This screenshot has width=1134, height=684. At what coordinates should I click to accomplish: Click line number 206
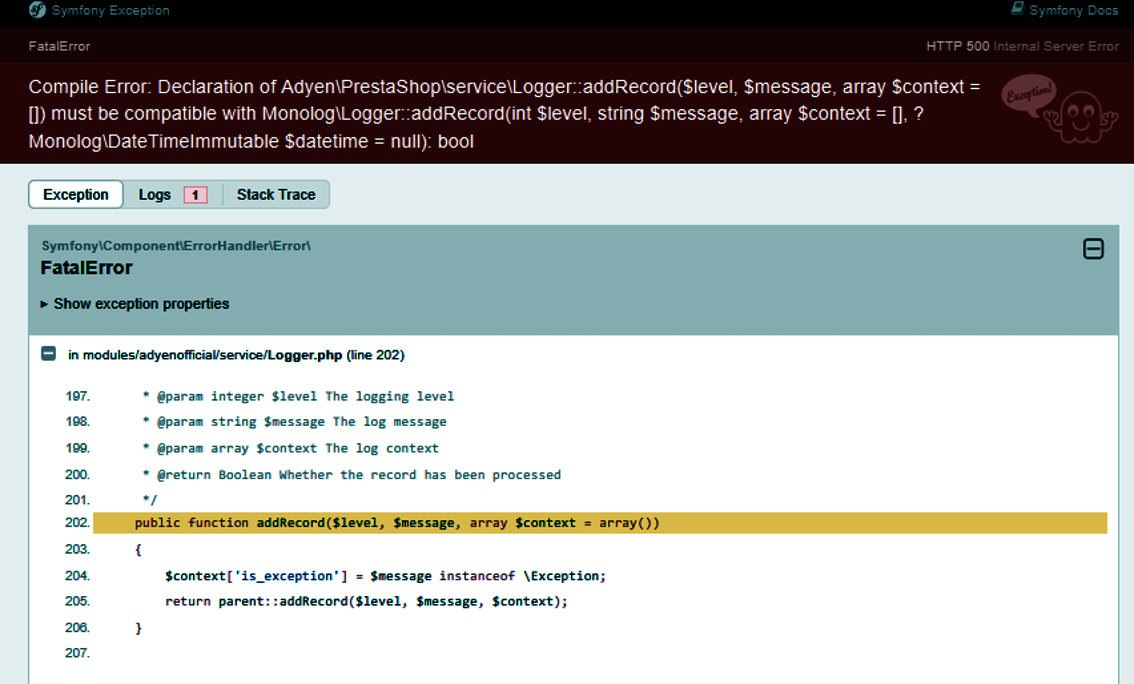pyautogui.click(x=77, y=628)
